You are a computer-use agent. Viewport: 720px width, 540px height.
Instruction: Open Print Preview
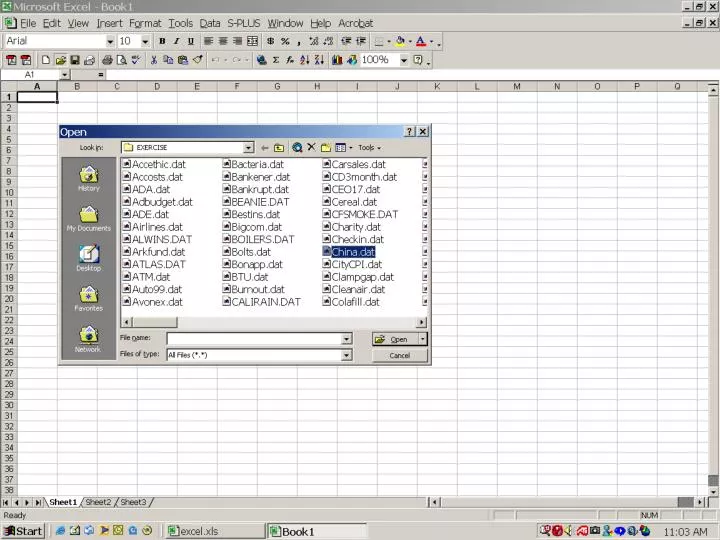click(122, 60)
